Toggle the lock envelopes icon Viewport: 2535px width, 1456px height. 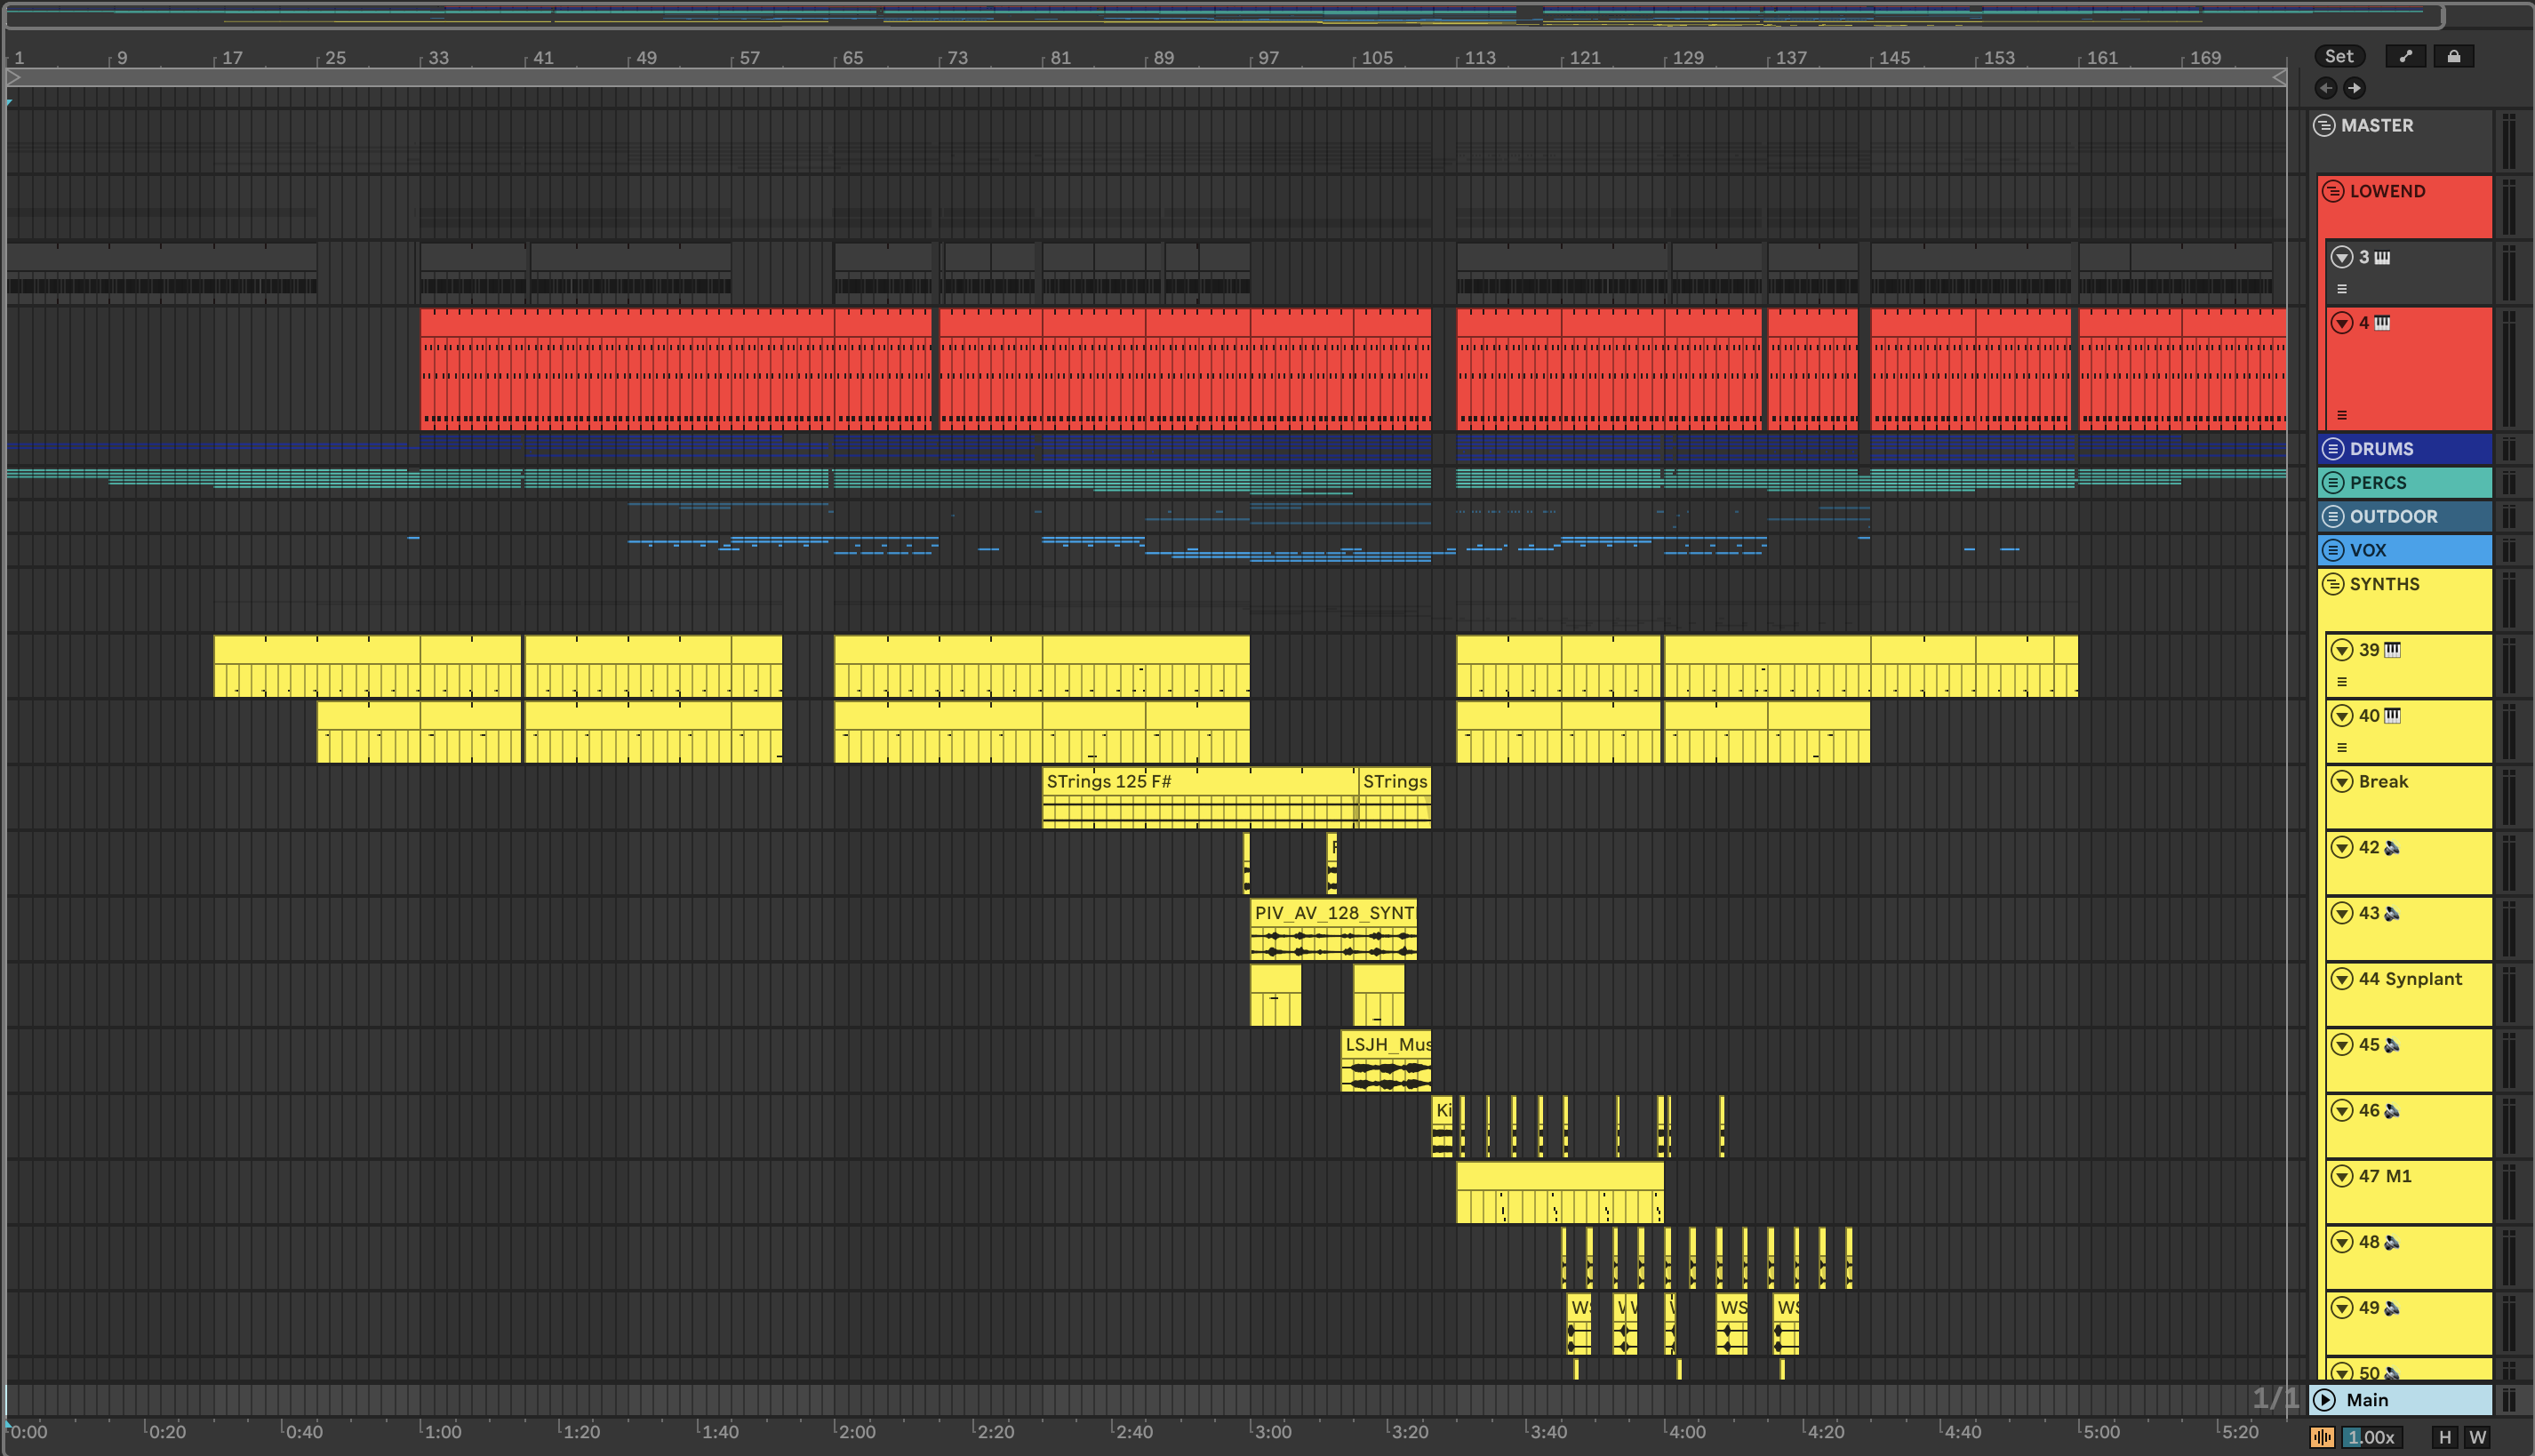pos(2453,57)
